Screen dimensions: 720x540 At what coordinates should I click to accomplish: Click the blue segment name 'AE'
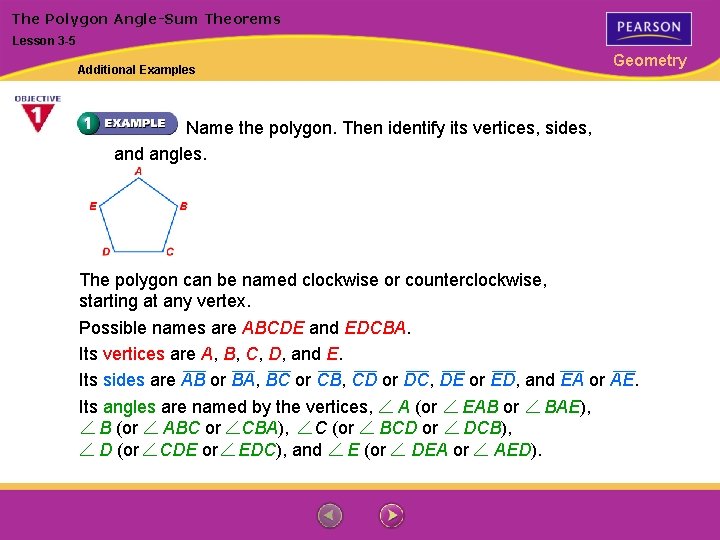[623, 379]
